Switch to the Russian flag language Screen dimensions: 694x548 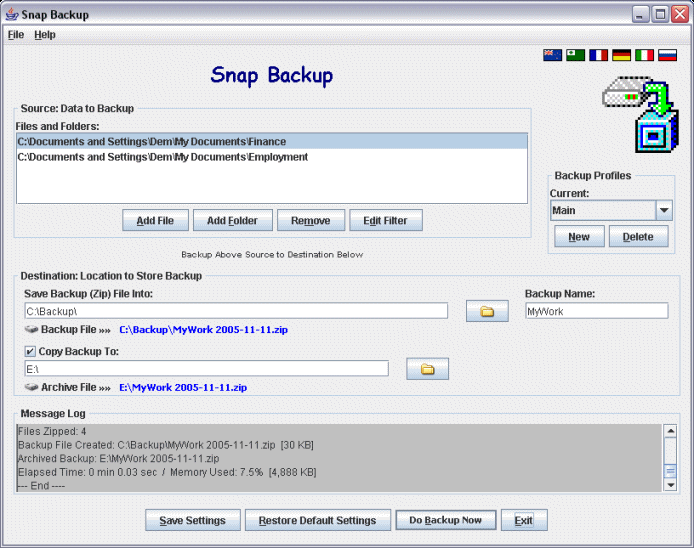667,55
